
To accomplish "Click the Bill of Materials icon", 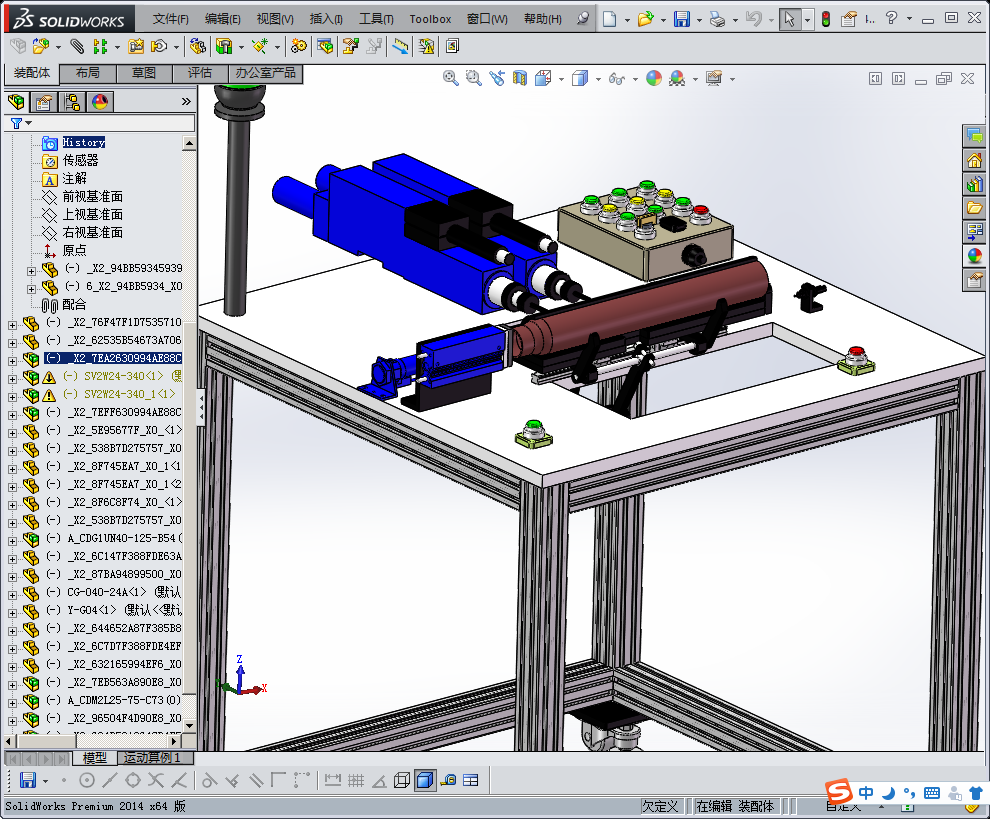I will click(325, 46).
